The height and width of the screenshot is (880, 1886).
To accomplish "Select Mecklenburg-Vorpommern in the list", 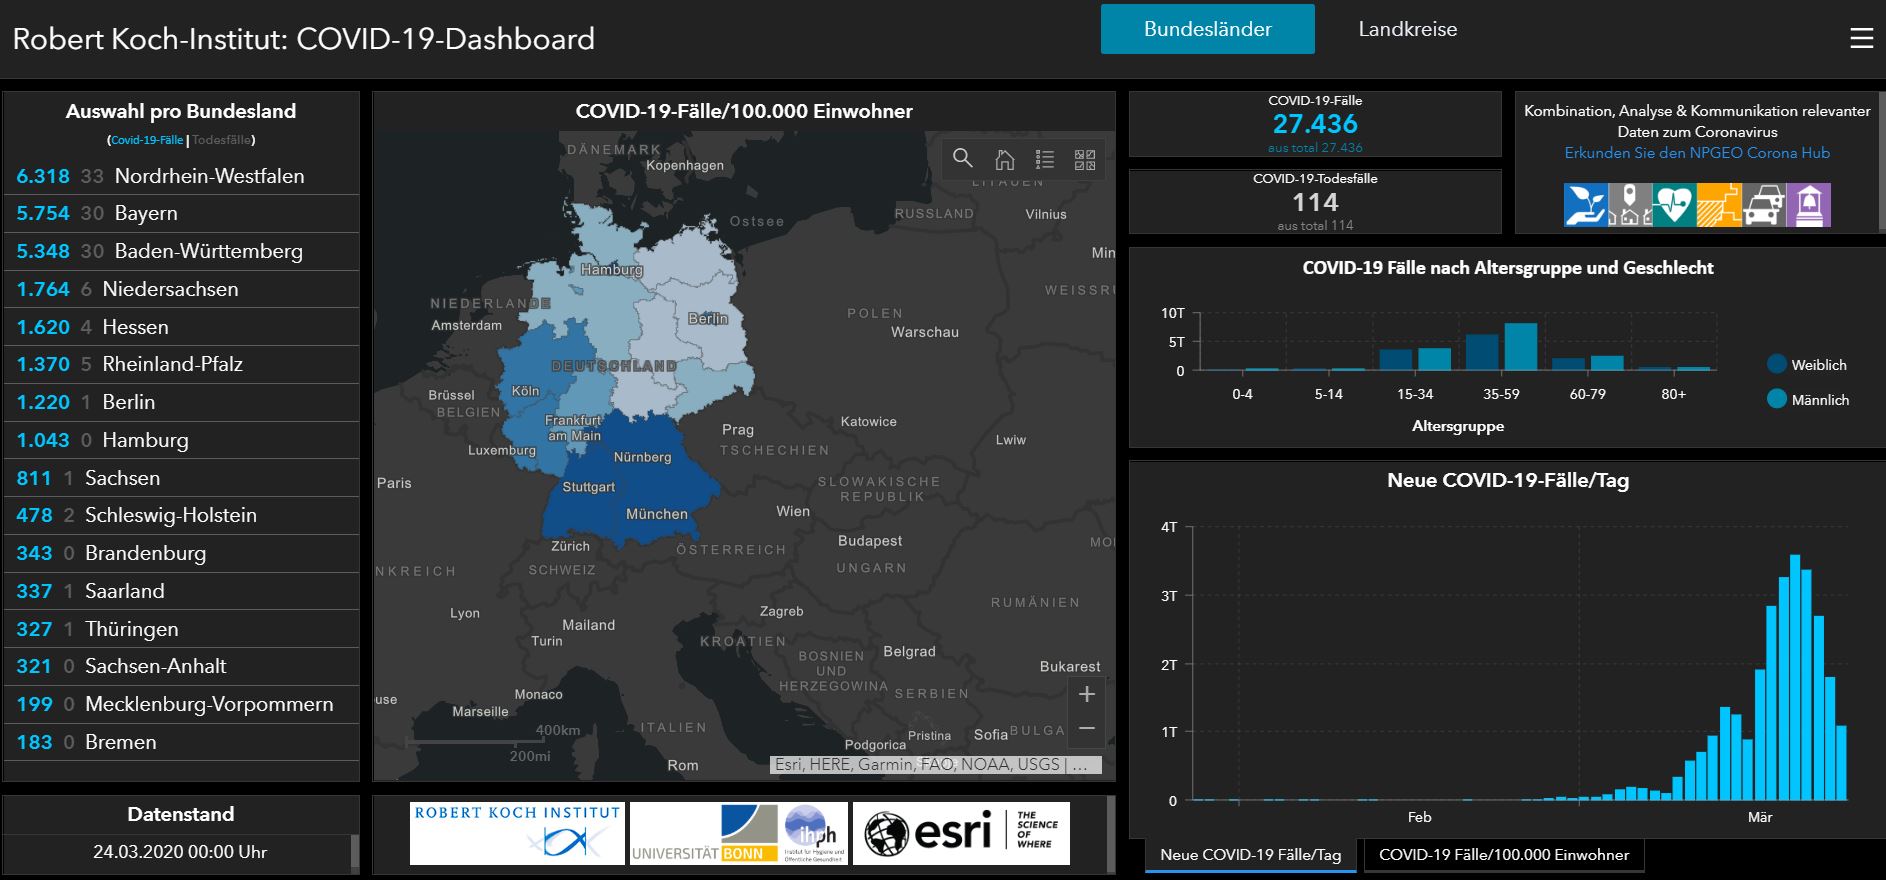I will (181, 704).
